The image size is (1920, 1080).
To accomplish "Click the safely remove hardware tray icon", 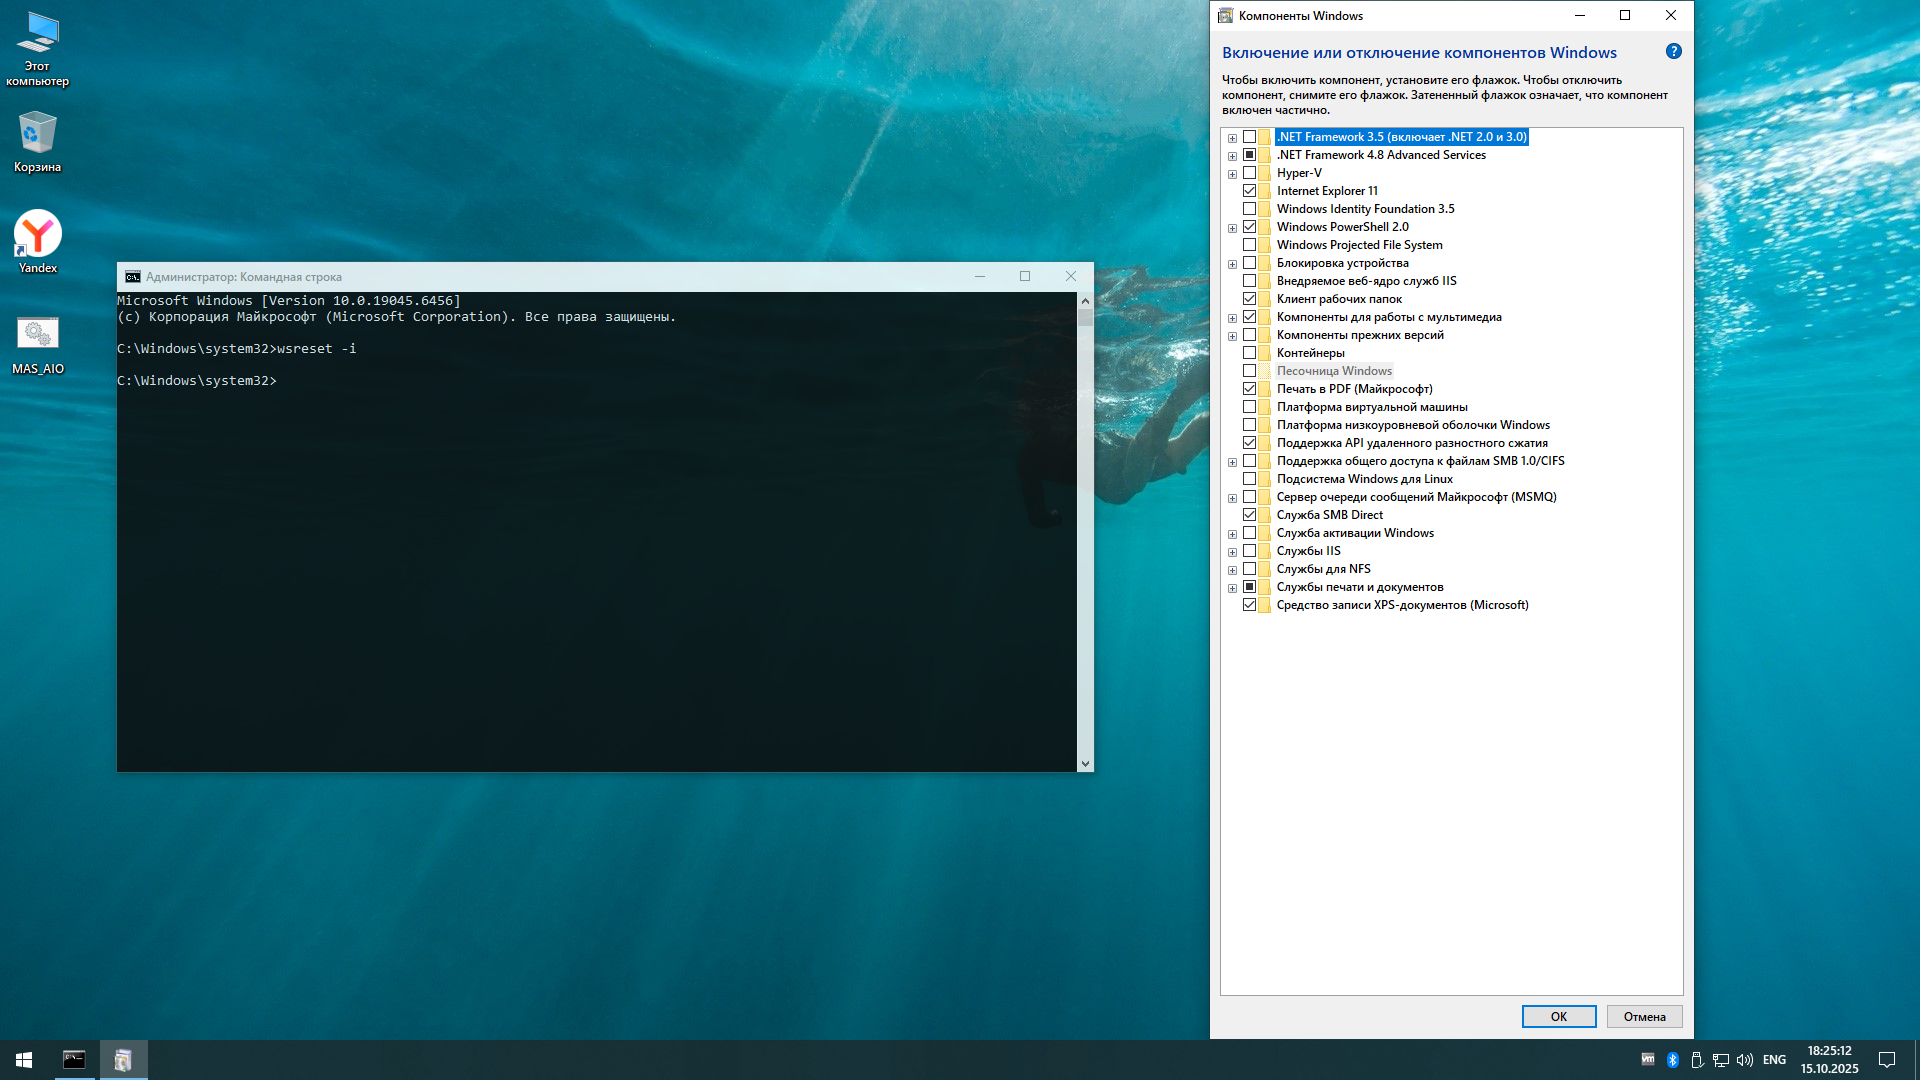I will pos(1697,1059).
